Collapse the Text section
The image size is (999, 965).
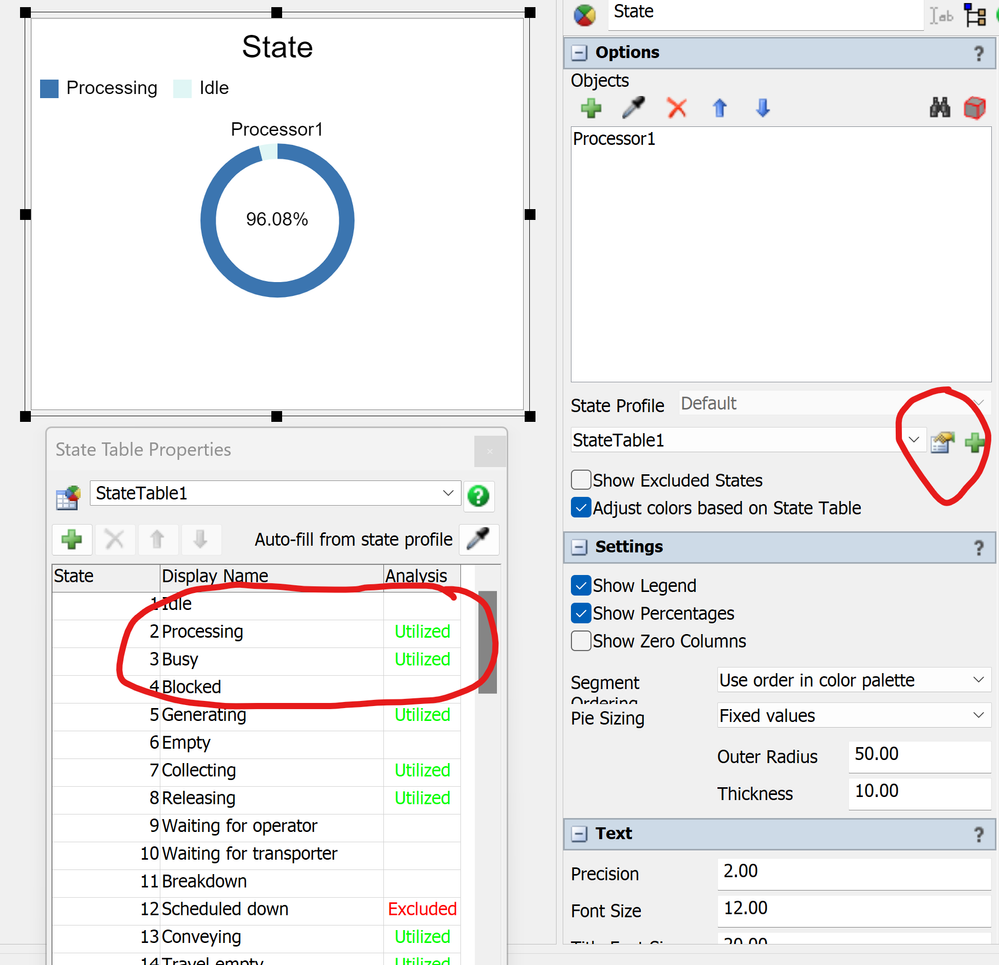pos(579,834)
